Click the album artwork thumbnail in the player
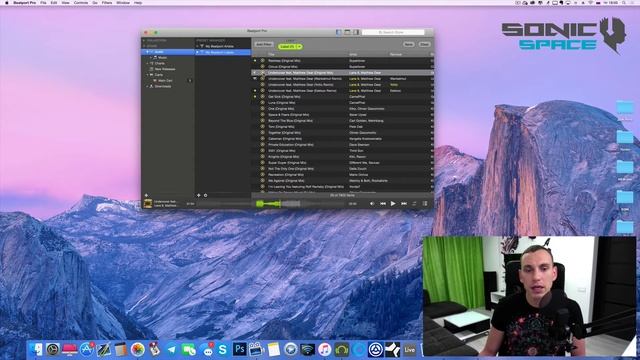Screen dimensions: 640x360 148,203
